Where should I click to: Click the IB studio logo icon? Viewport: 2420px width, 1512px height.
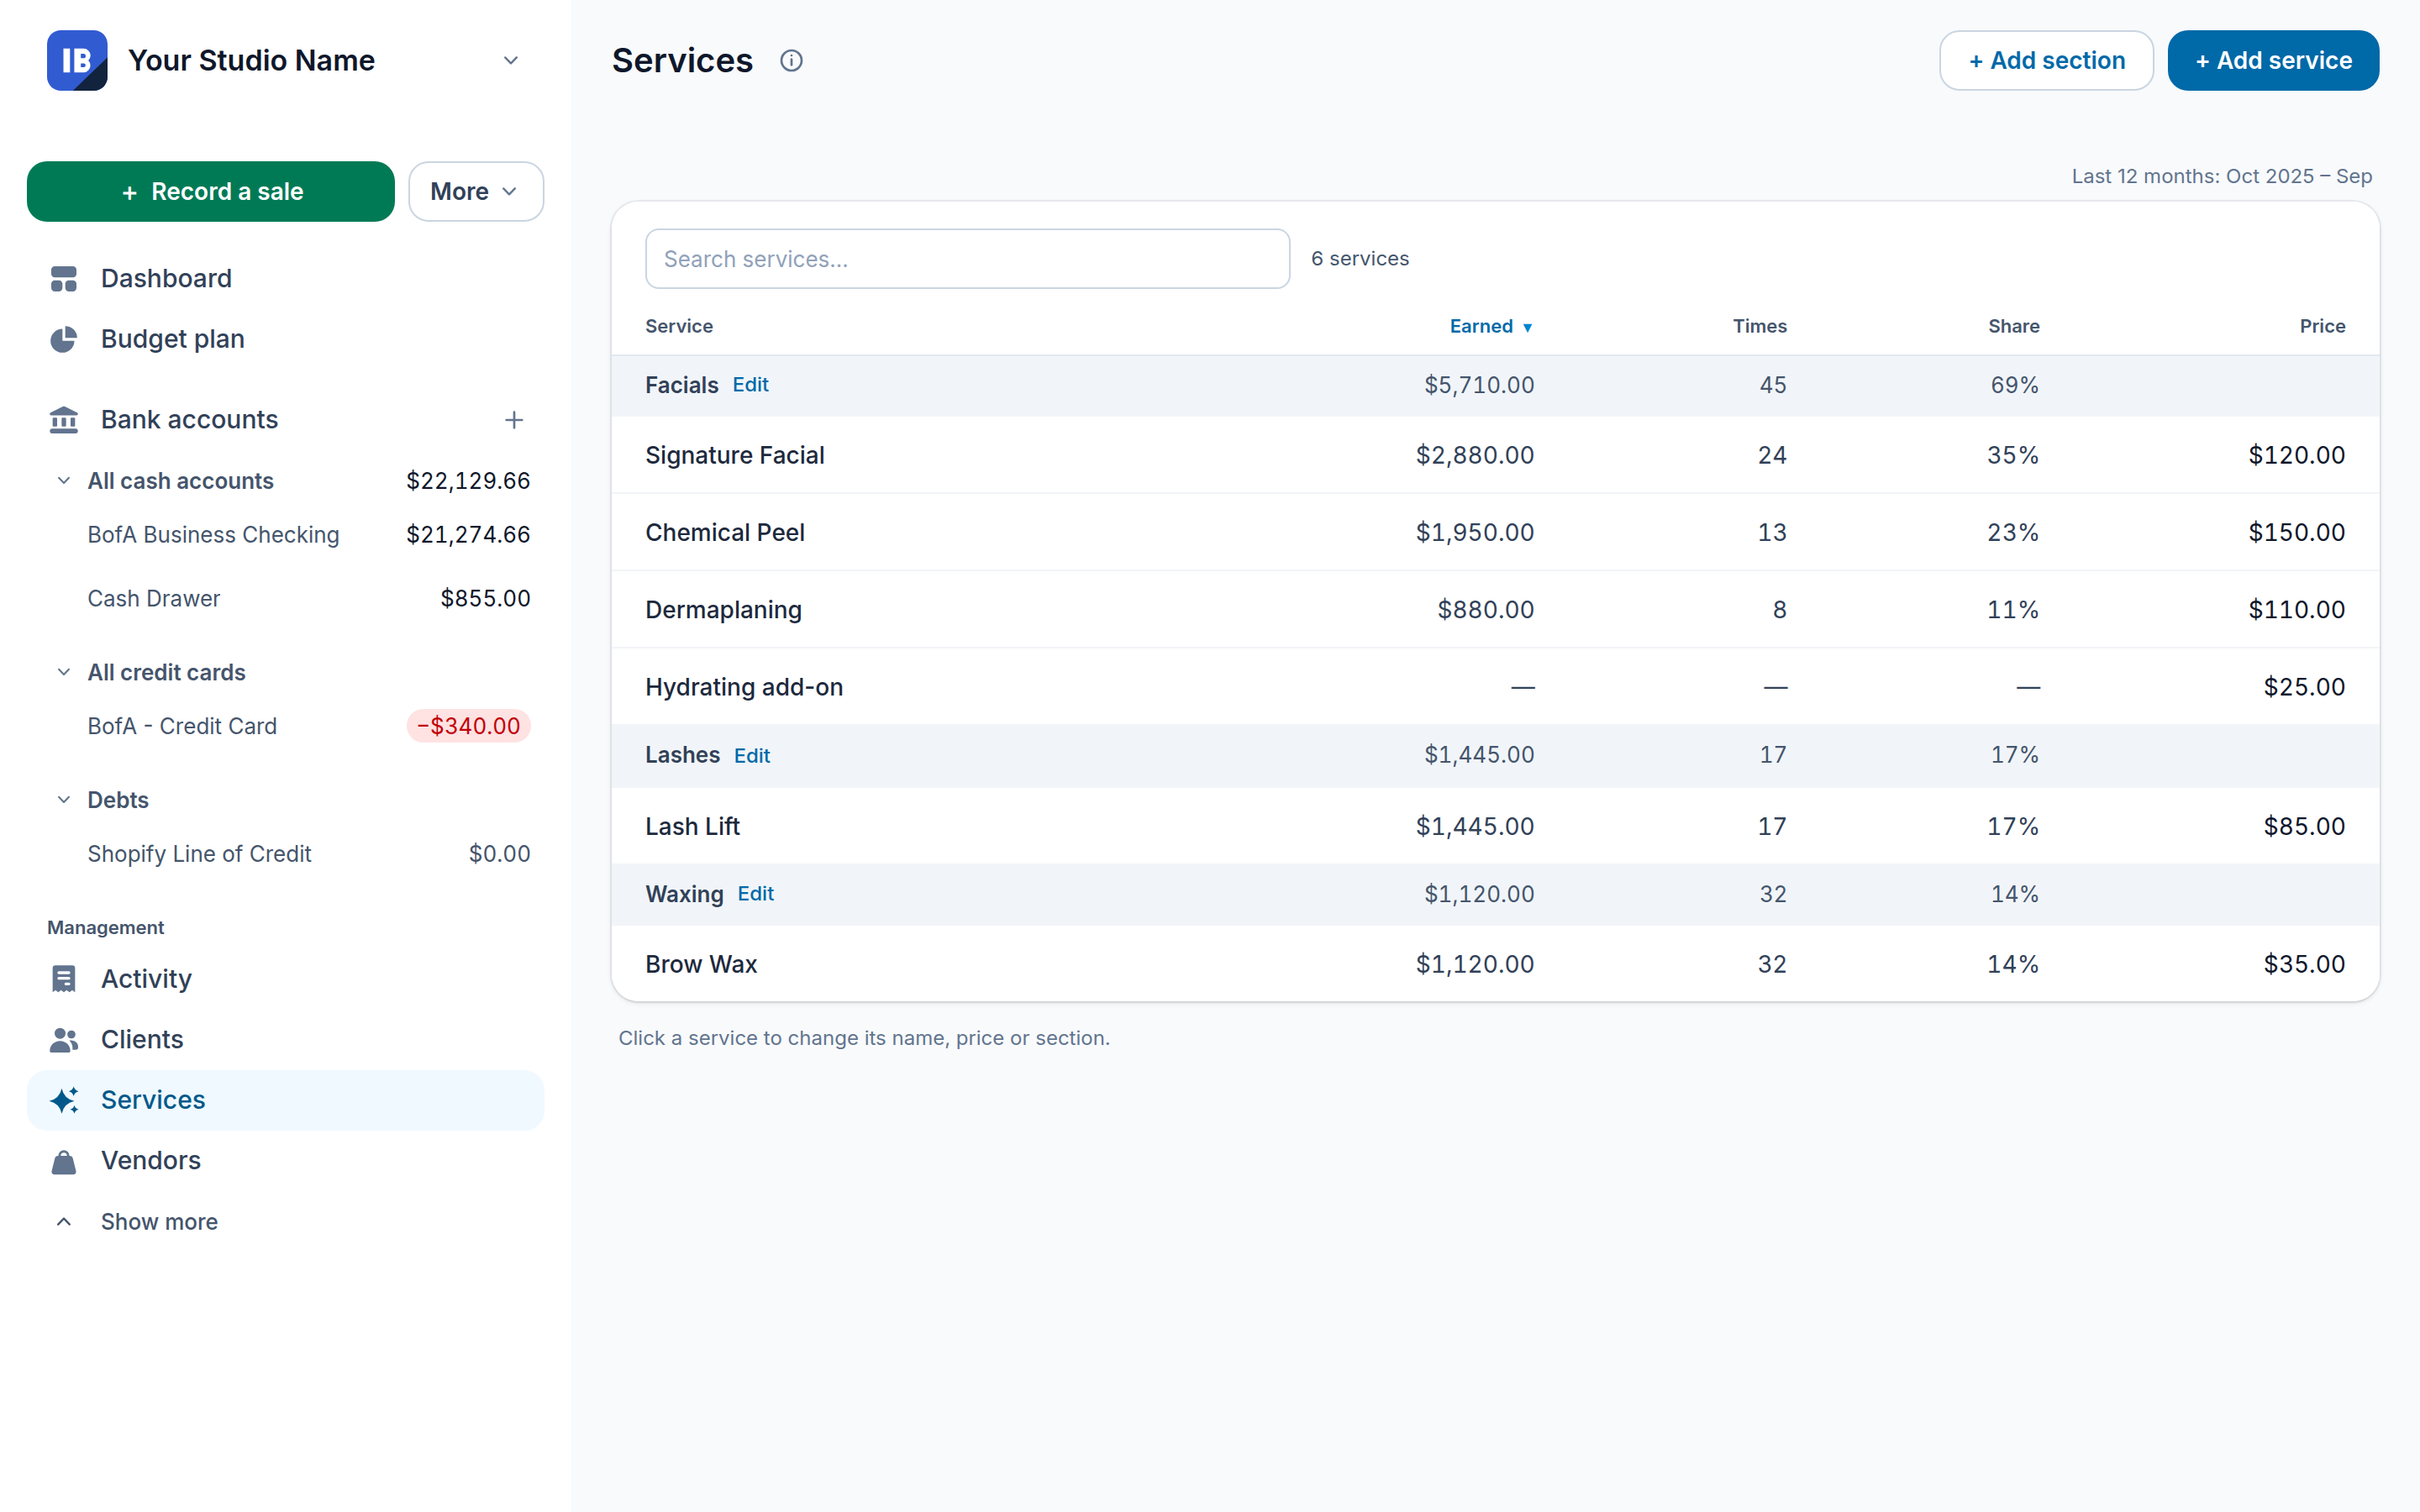coord(77,60)
